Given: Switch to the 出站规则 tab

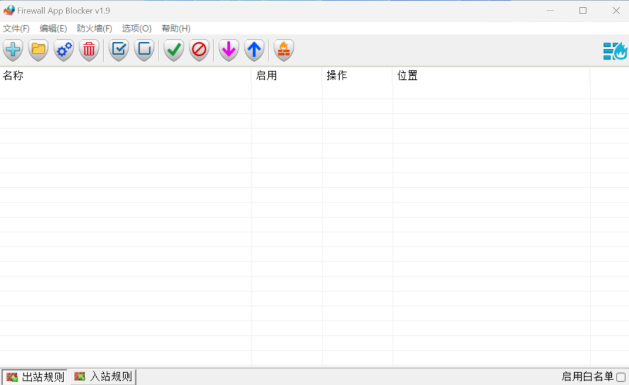Looking at the screenshot, I should point(35,377).
